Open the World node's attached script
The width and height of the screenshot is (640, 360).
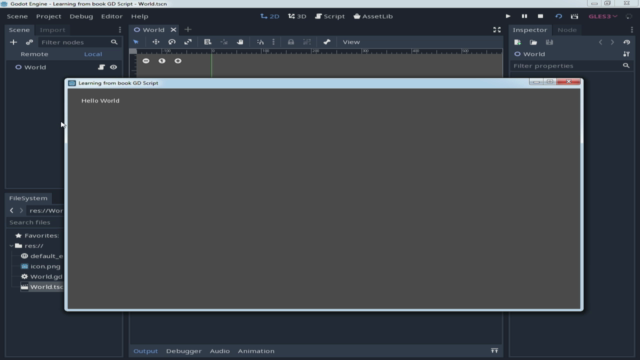coord(101,67)
